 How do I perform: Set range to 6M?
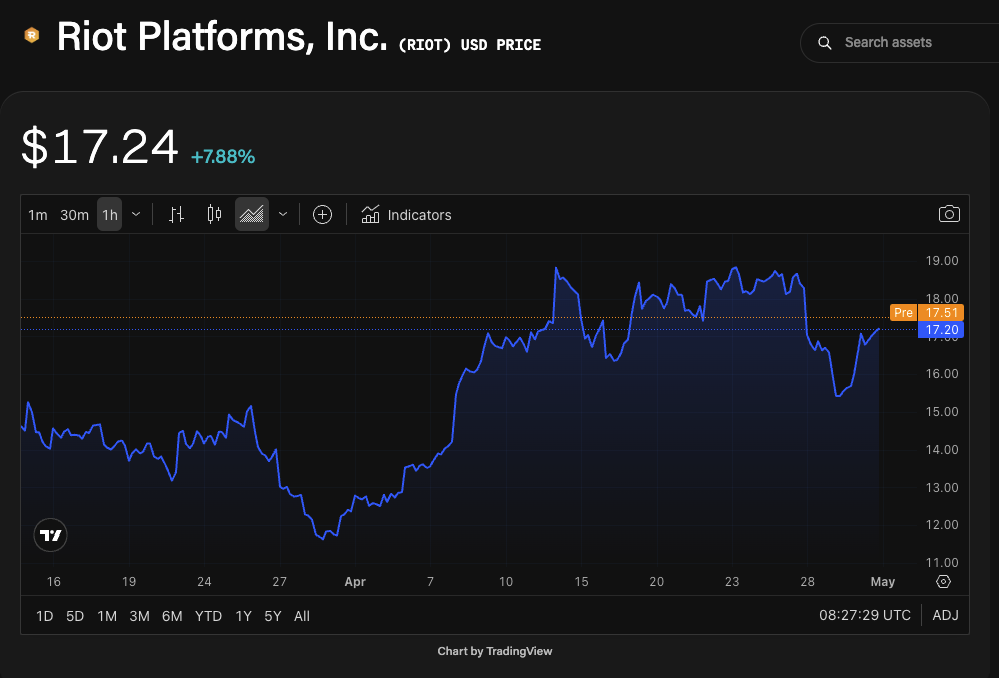coord(172,616)
